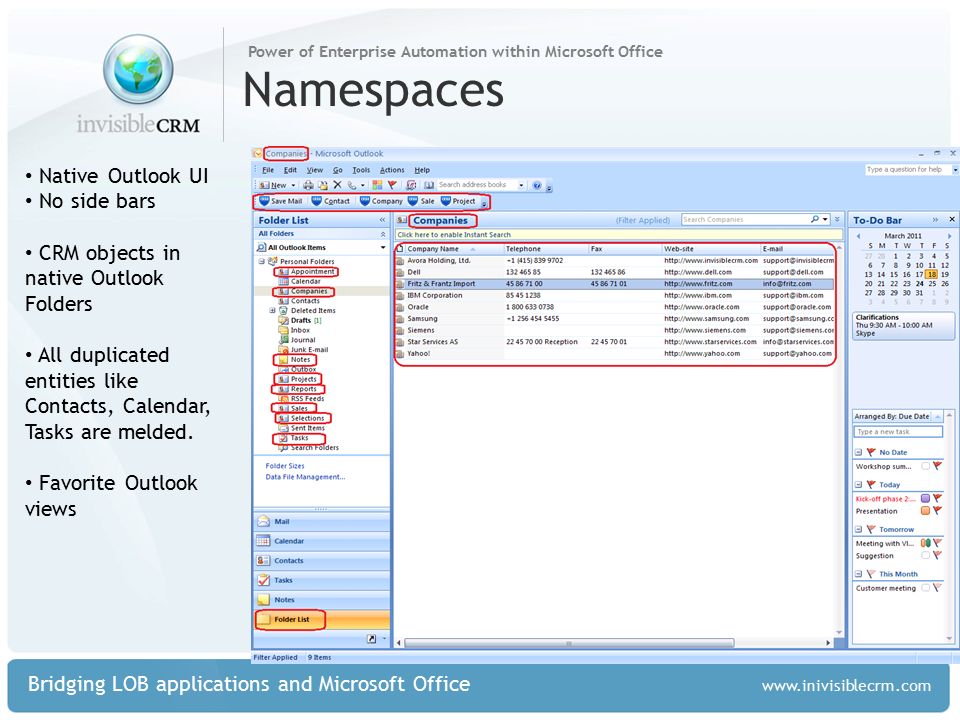This screenshot has height=720, width=960.
Task: Check the Workshop sum... task category box
Action: (926, 466)
